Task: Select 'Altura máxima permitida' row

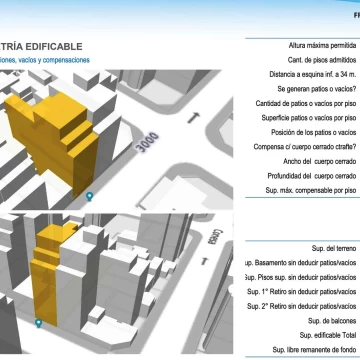Action: click(x=322, y=46)
